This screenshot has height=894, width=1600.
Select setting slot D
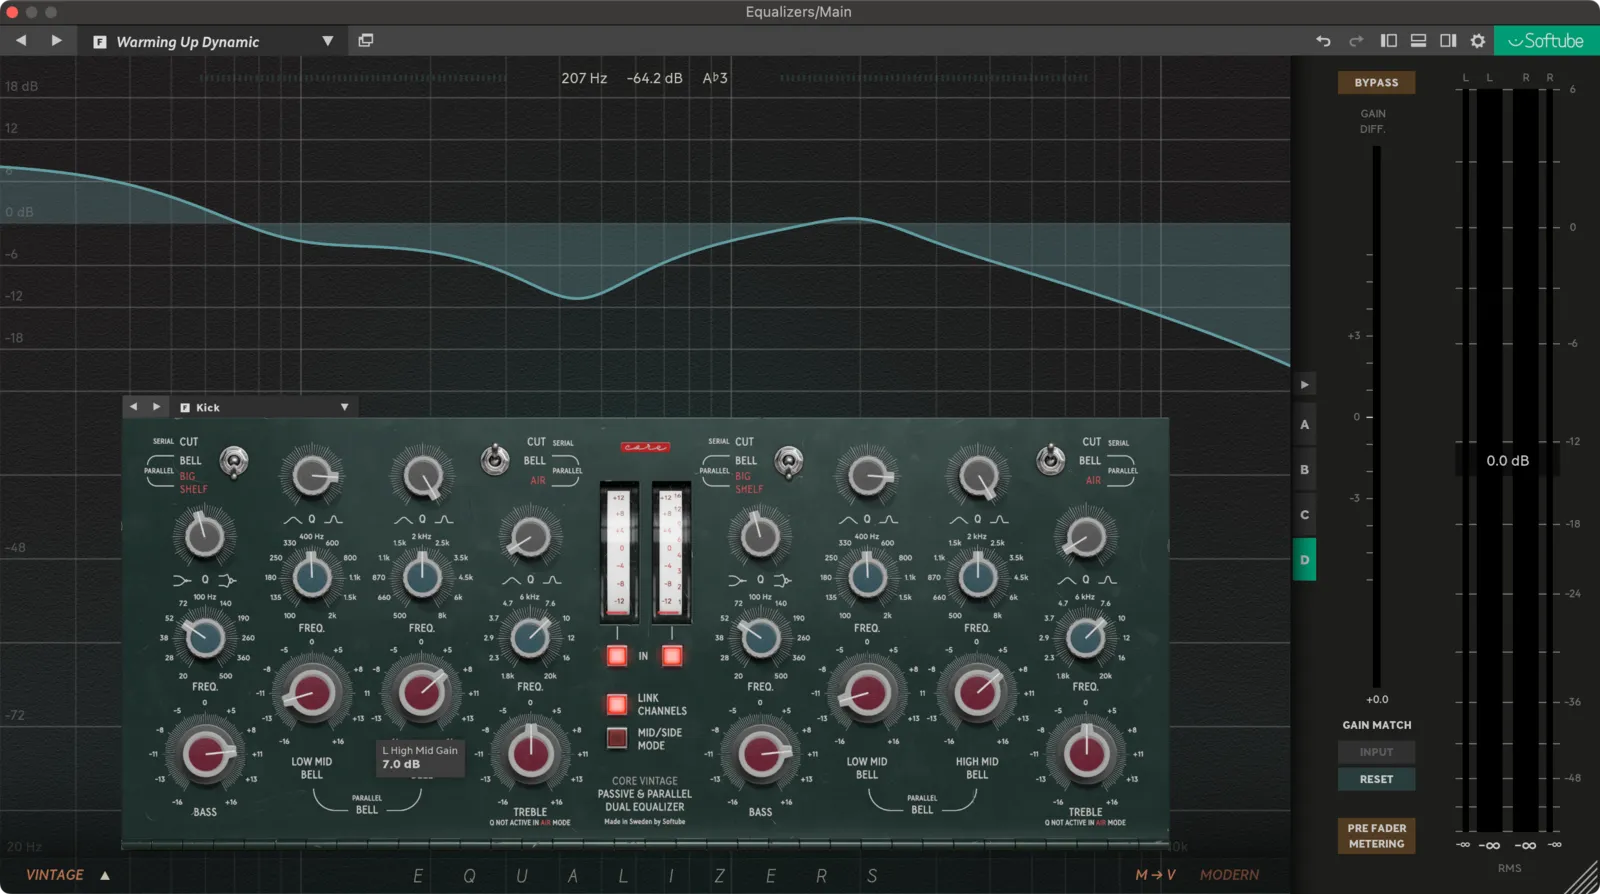1304,560
